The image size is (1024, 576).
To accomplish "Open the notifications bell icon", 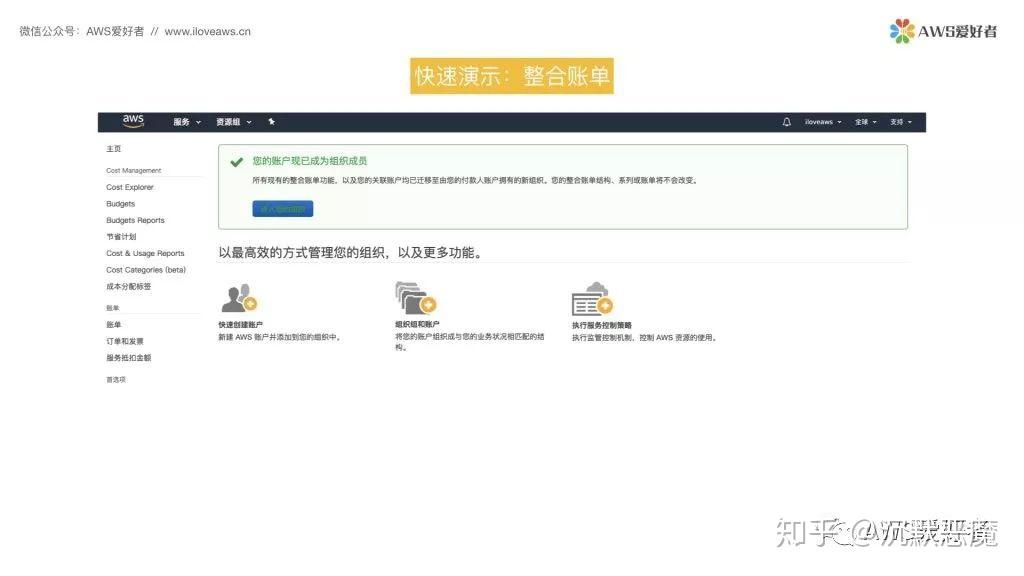I will point(786,121).
